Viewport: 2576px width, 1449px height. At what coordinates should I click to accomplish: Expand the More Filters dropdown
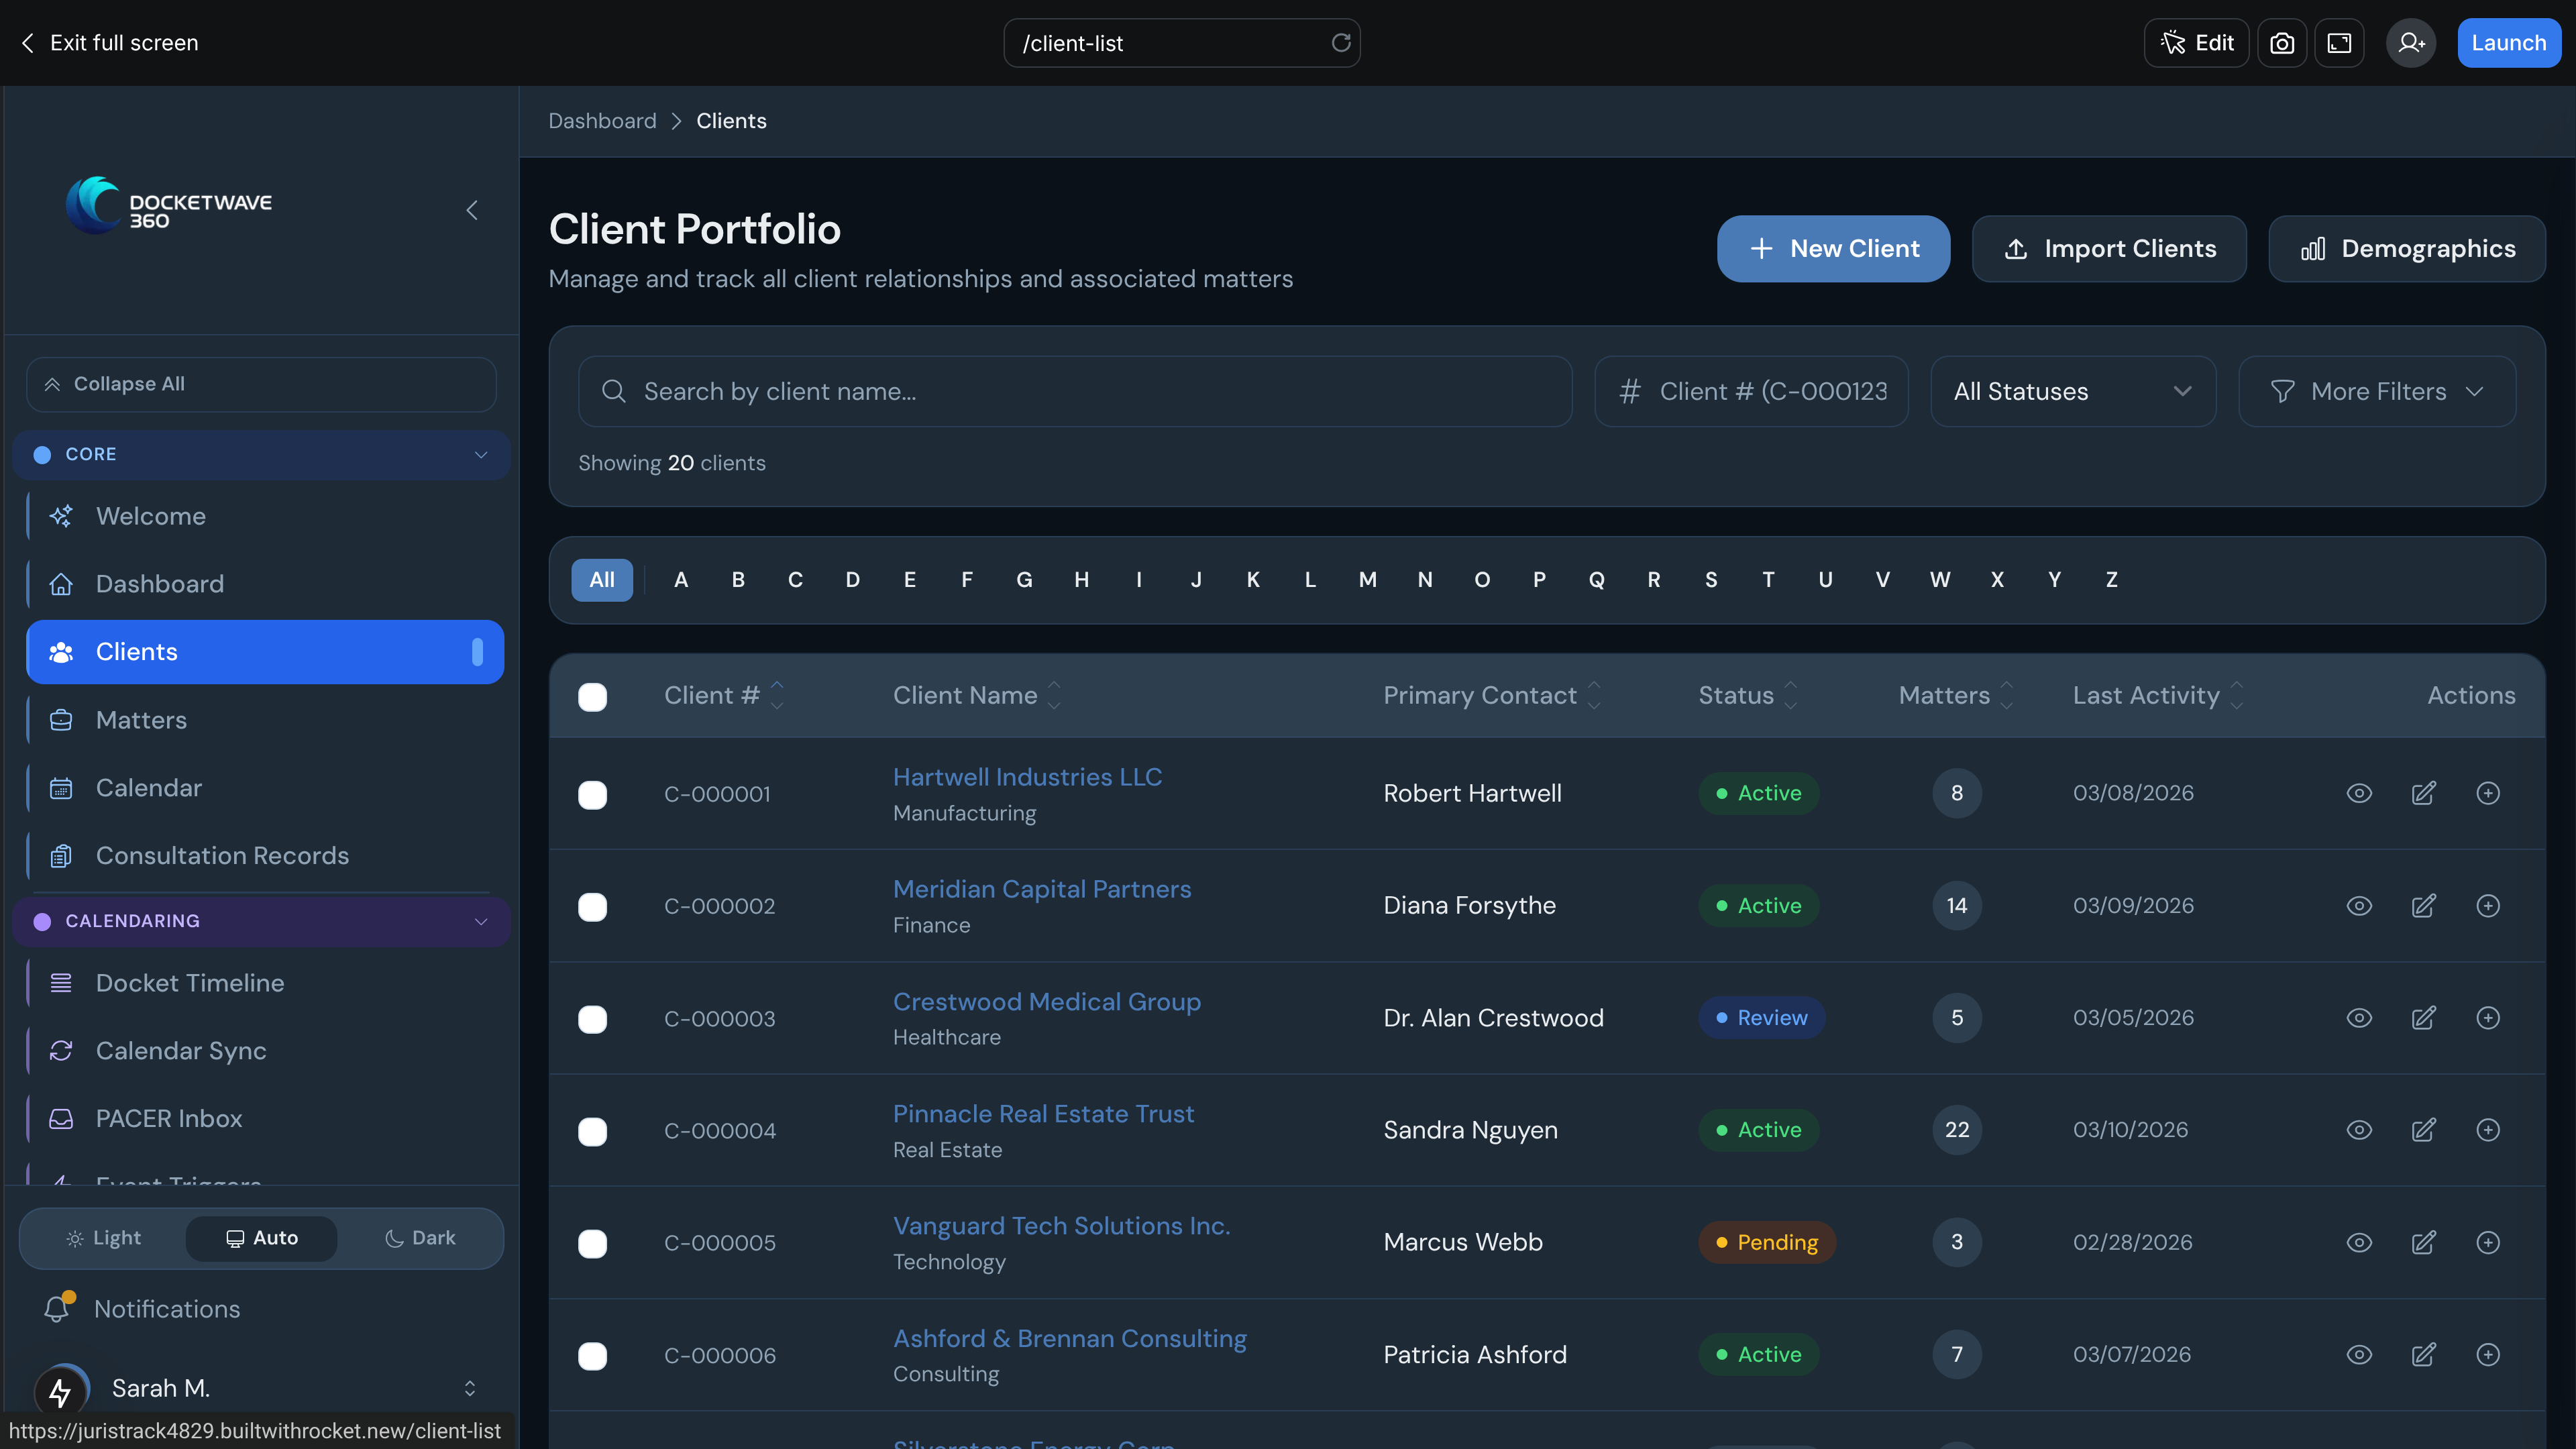click(x=2376, y=391)
